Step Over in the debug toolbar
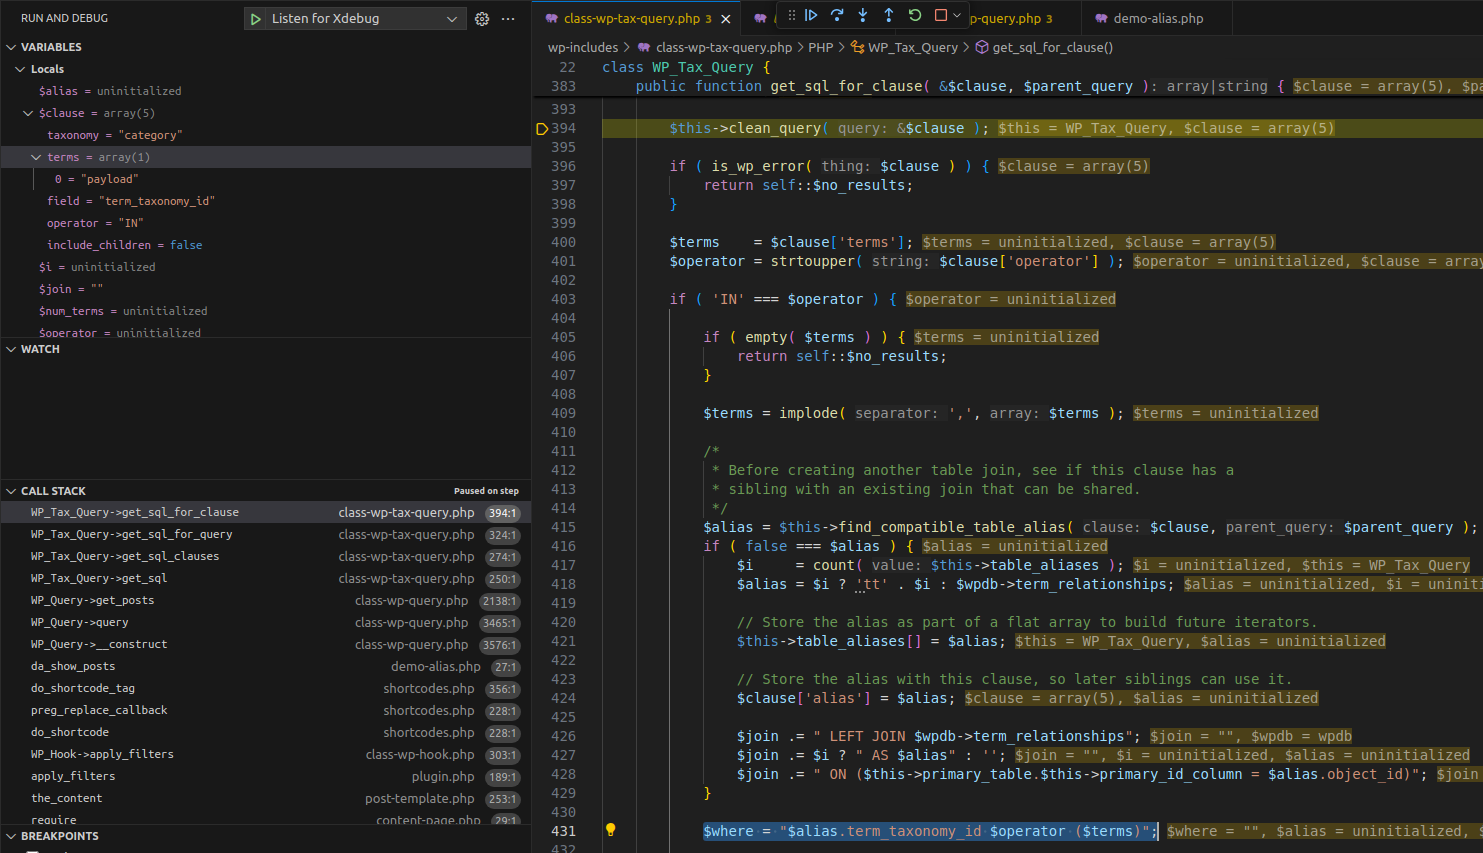This screenshot has width=1483, height=853. pos(837,15)
